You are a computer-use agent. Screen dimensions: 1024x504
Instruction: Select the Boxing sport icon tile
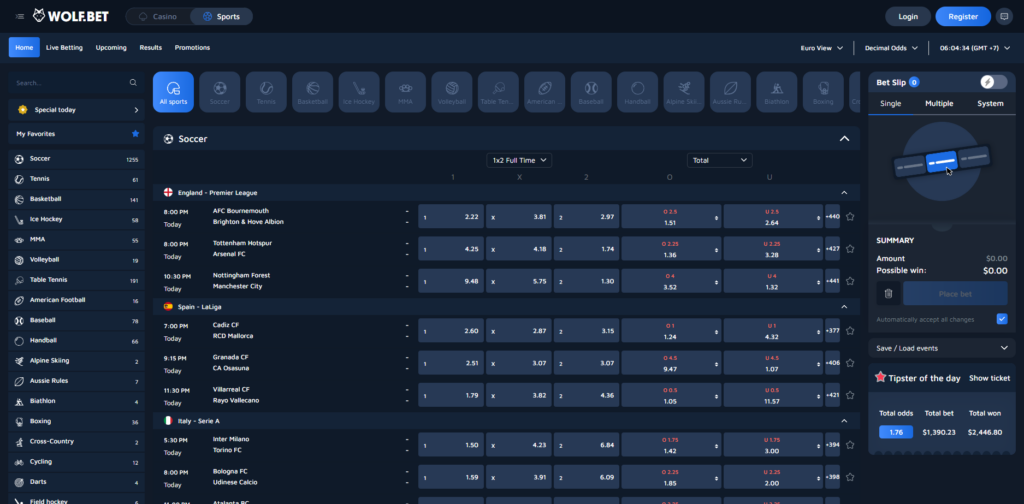tap(823, 92)
